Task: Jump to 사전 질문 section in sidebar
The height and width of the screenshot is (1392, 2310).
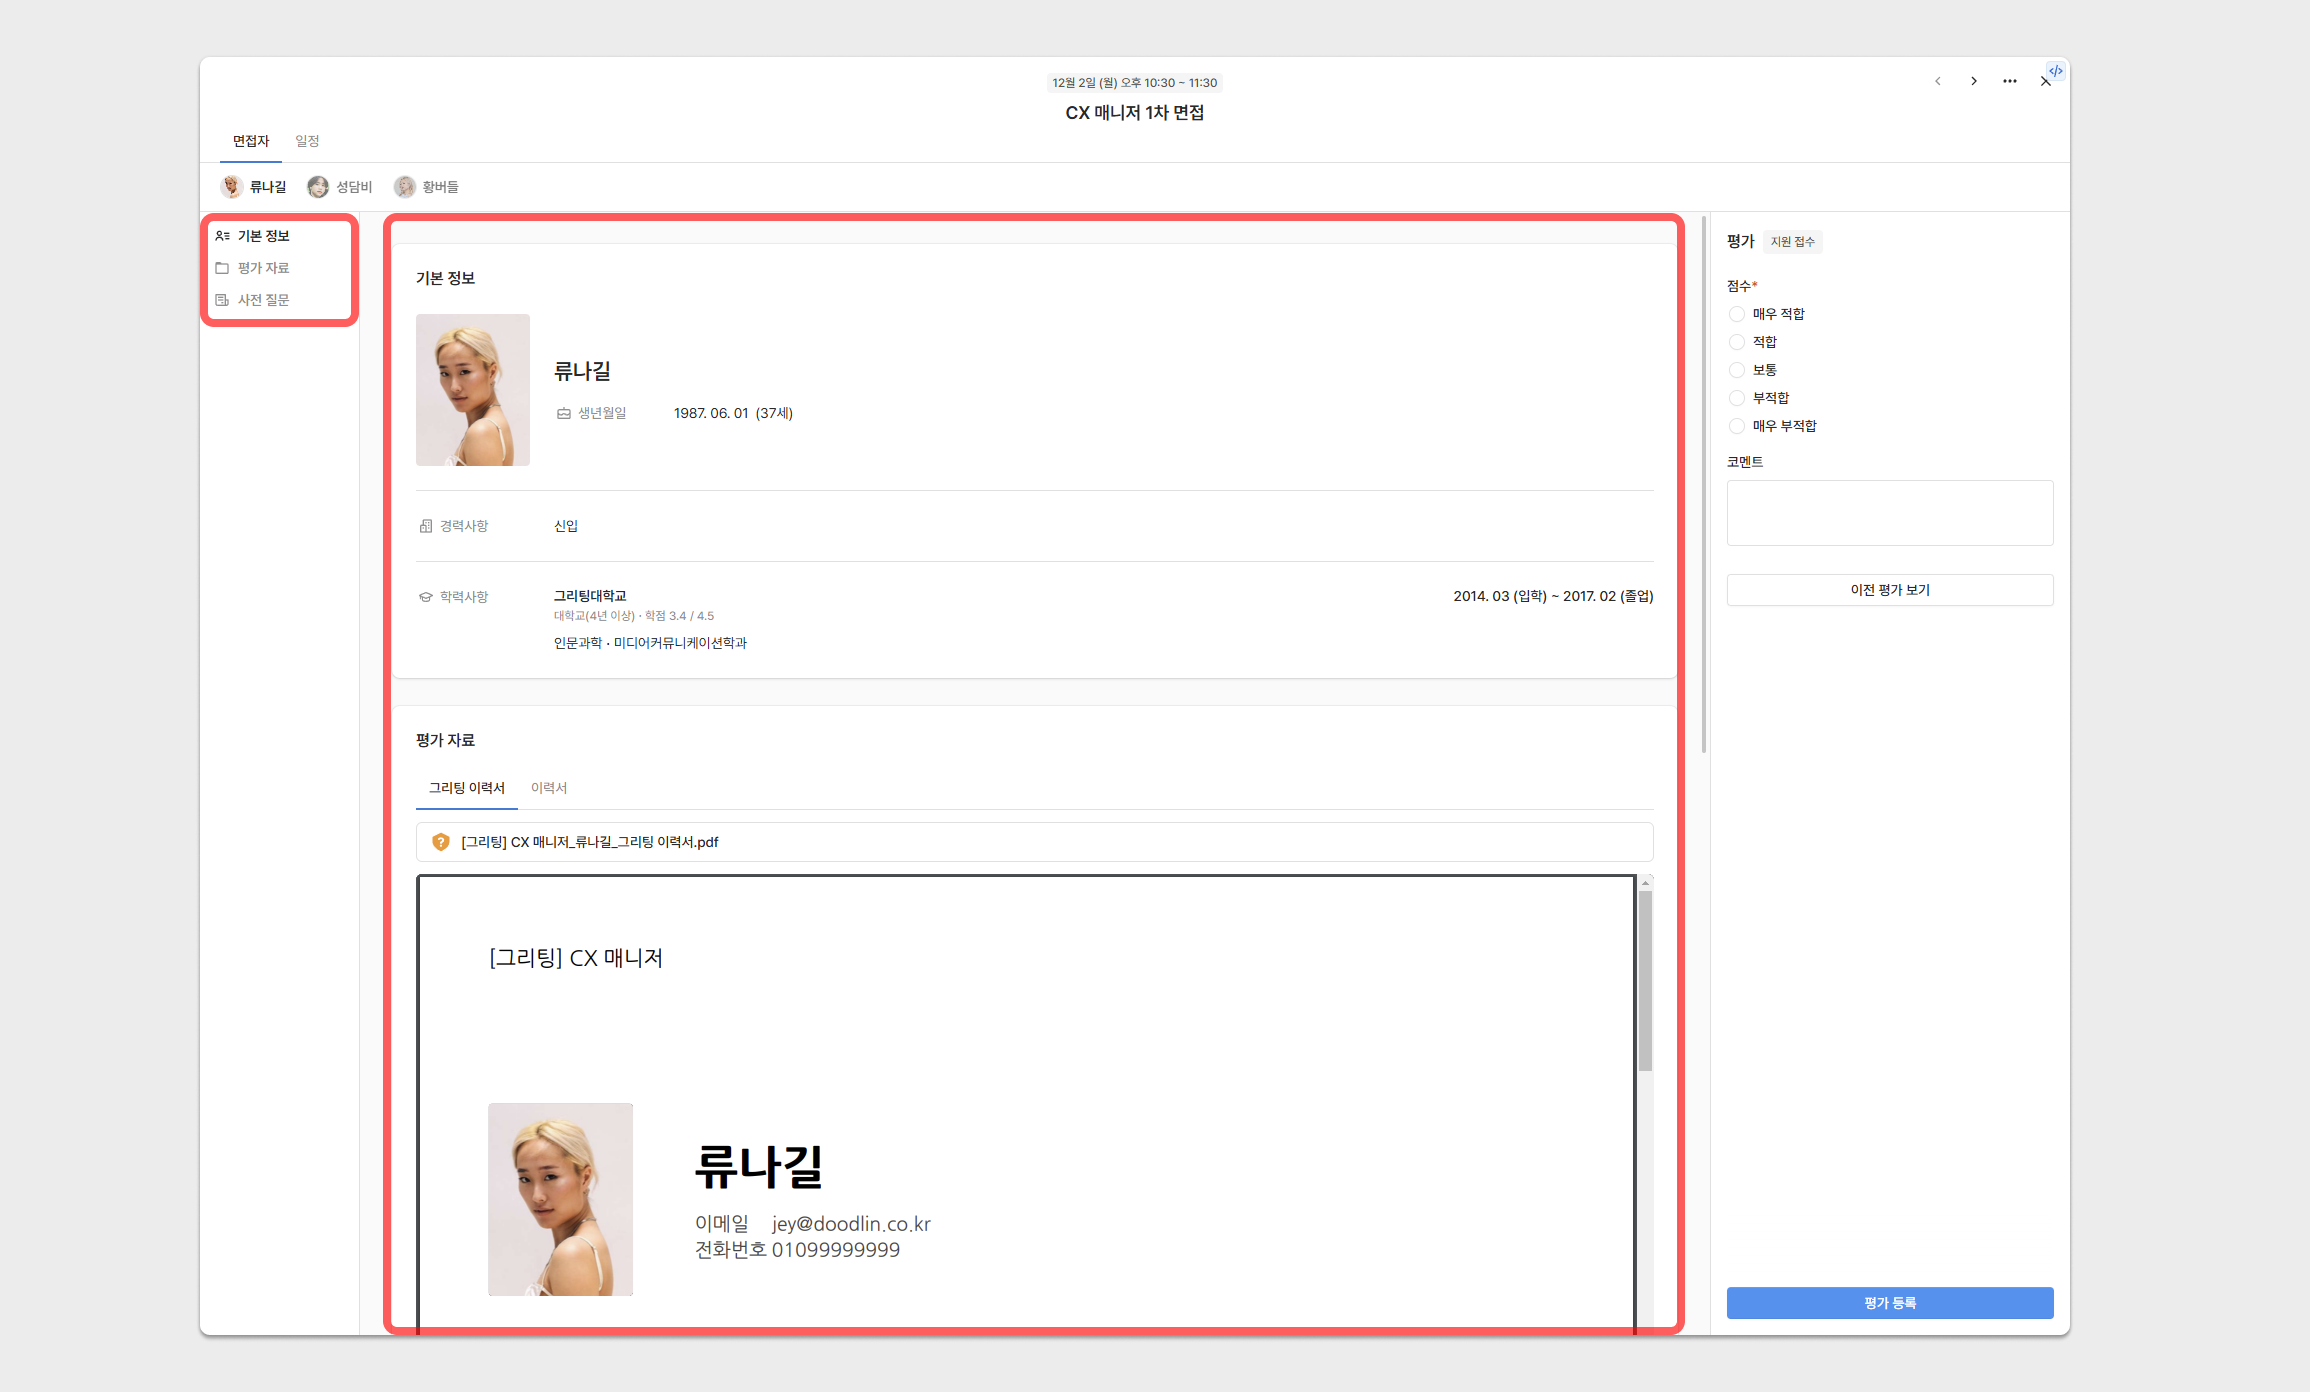Action: point(263,300)
